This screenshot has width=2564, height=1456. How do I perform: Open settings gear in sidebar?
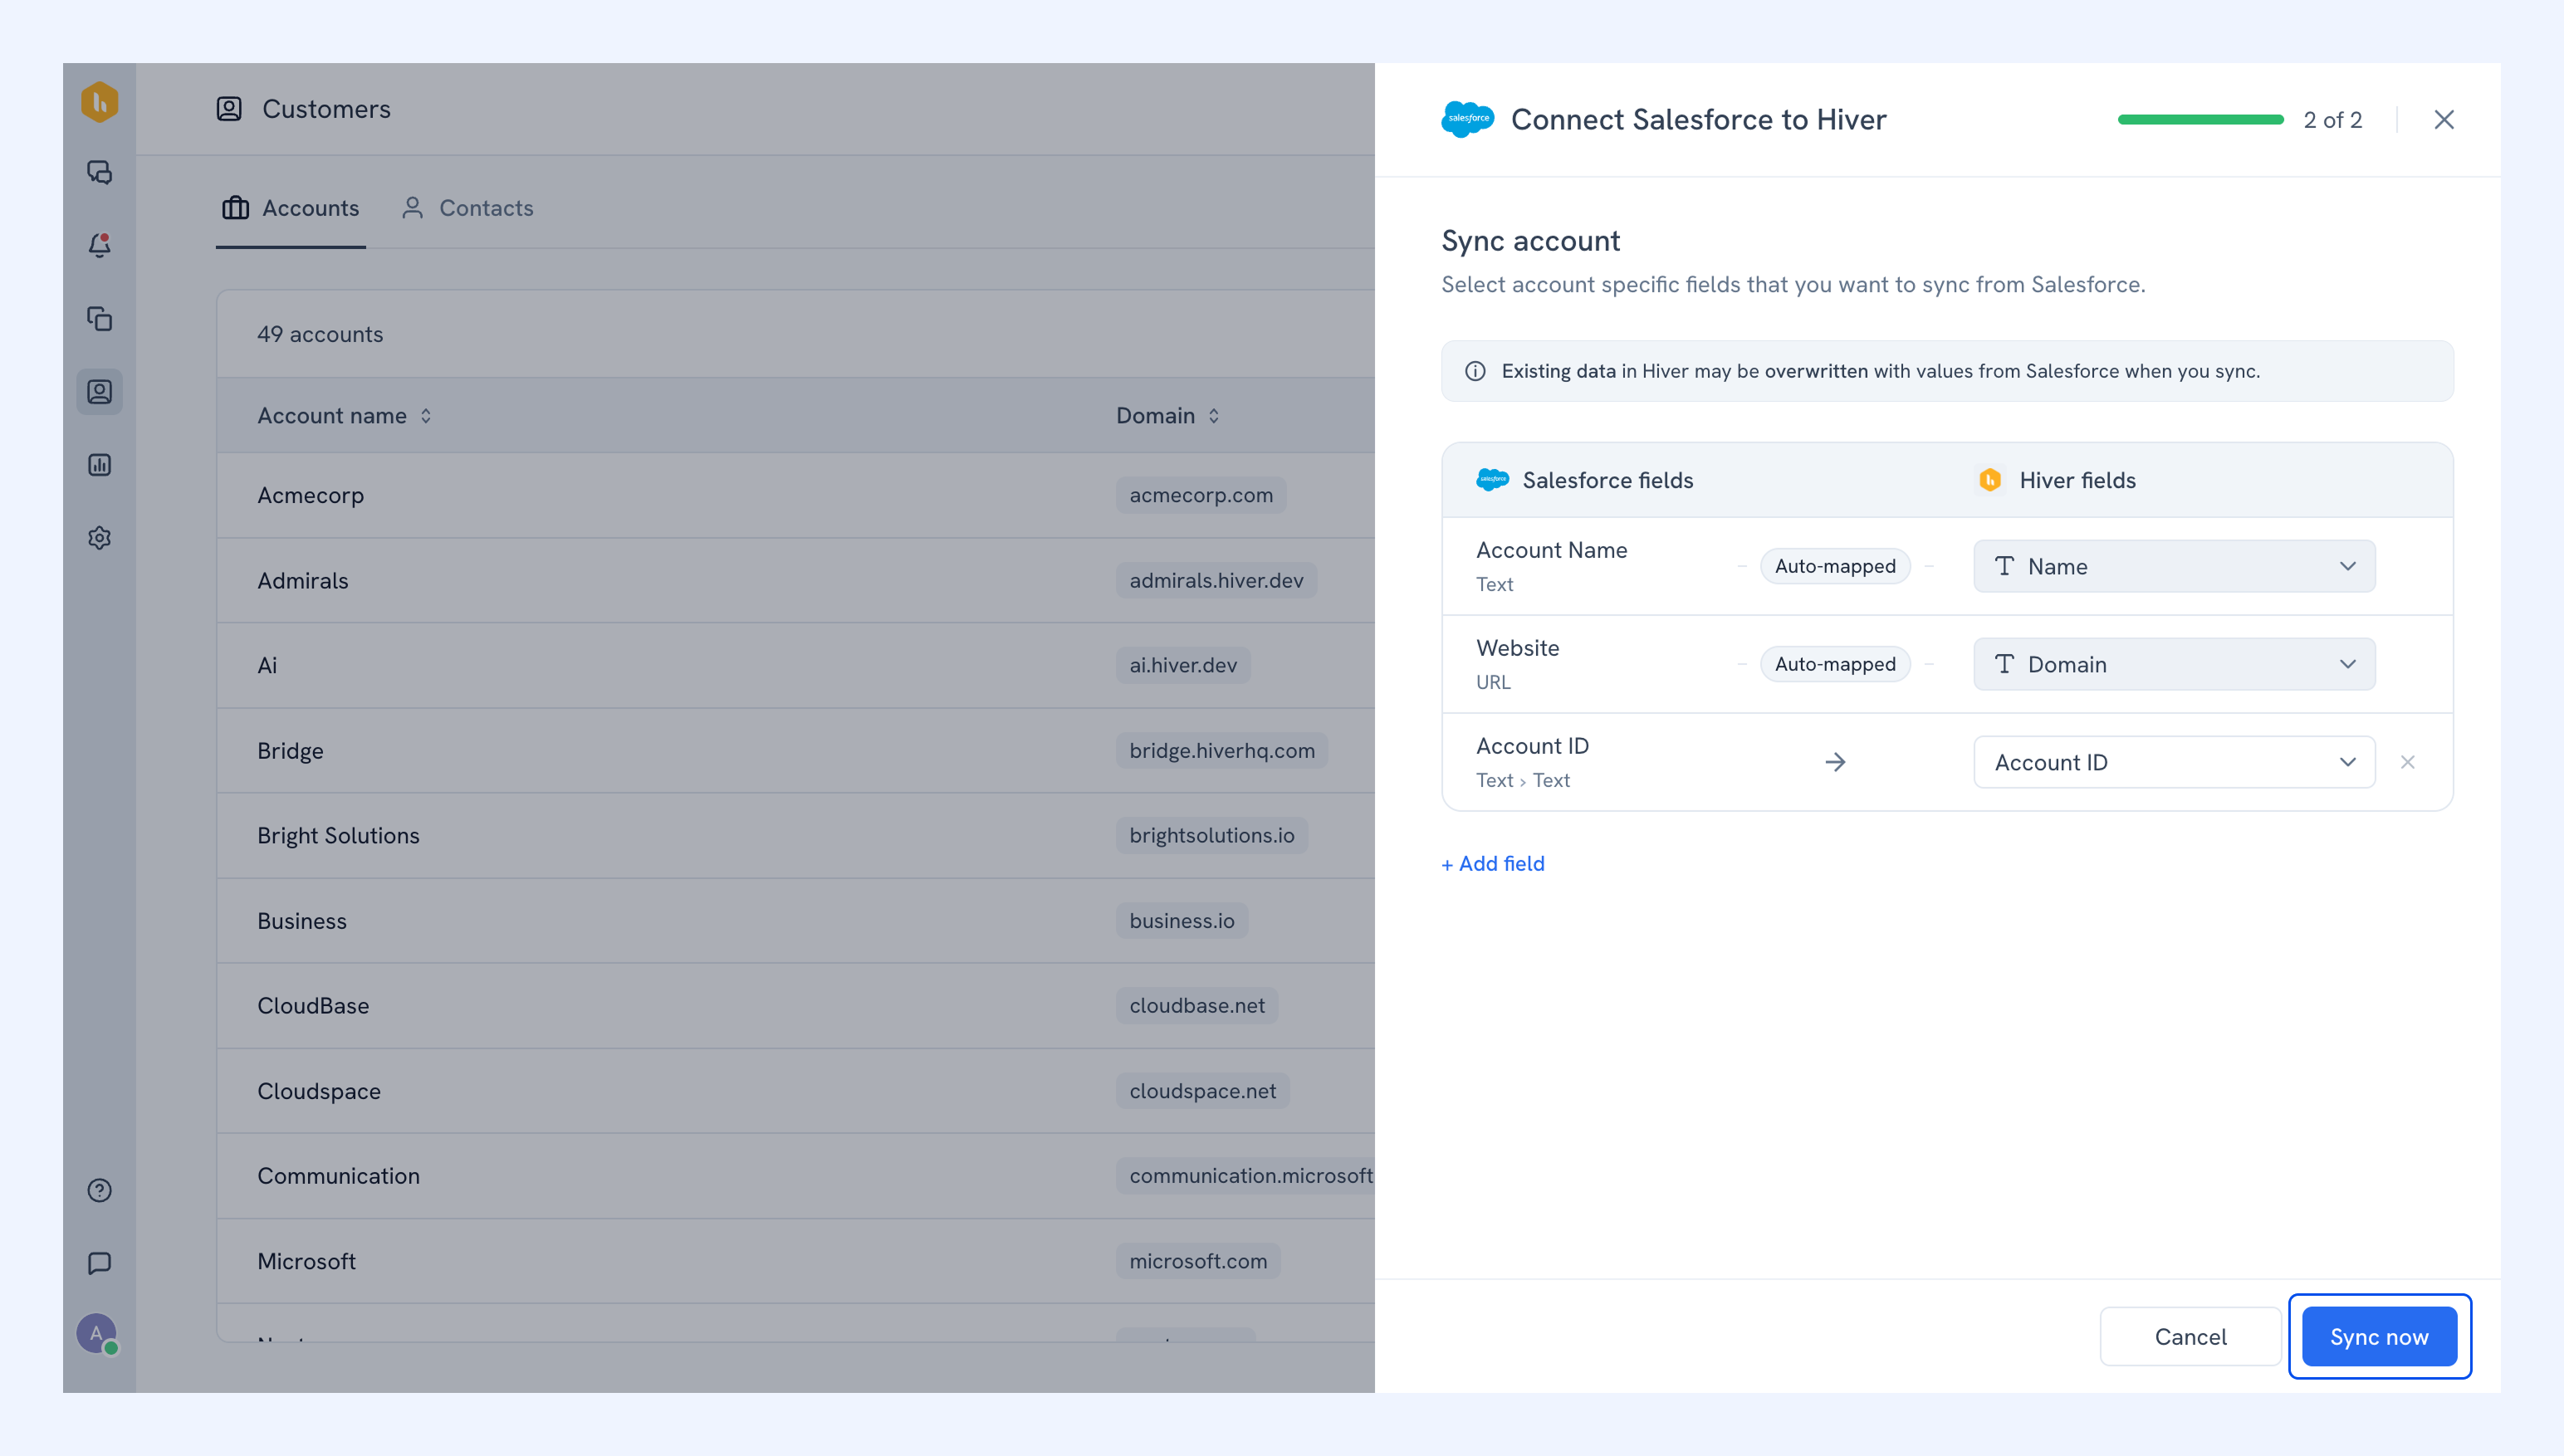coord(99,538)
